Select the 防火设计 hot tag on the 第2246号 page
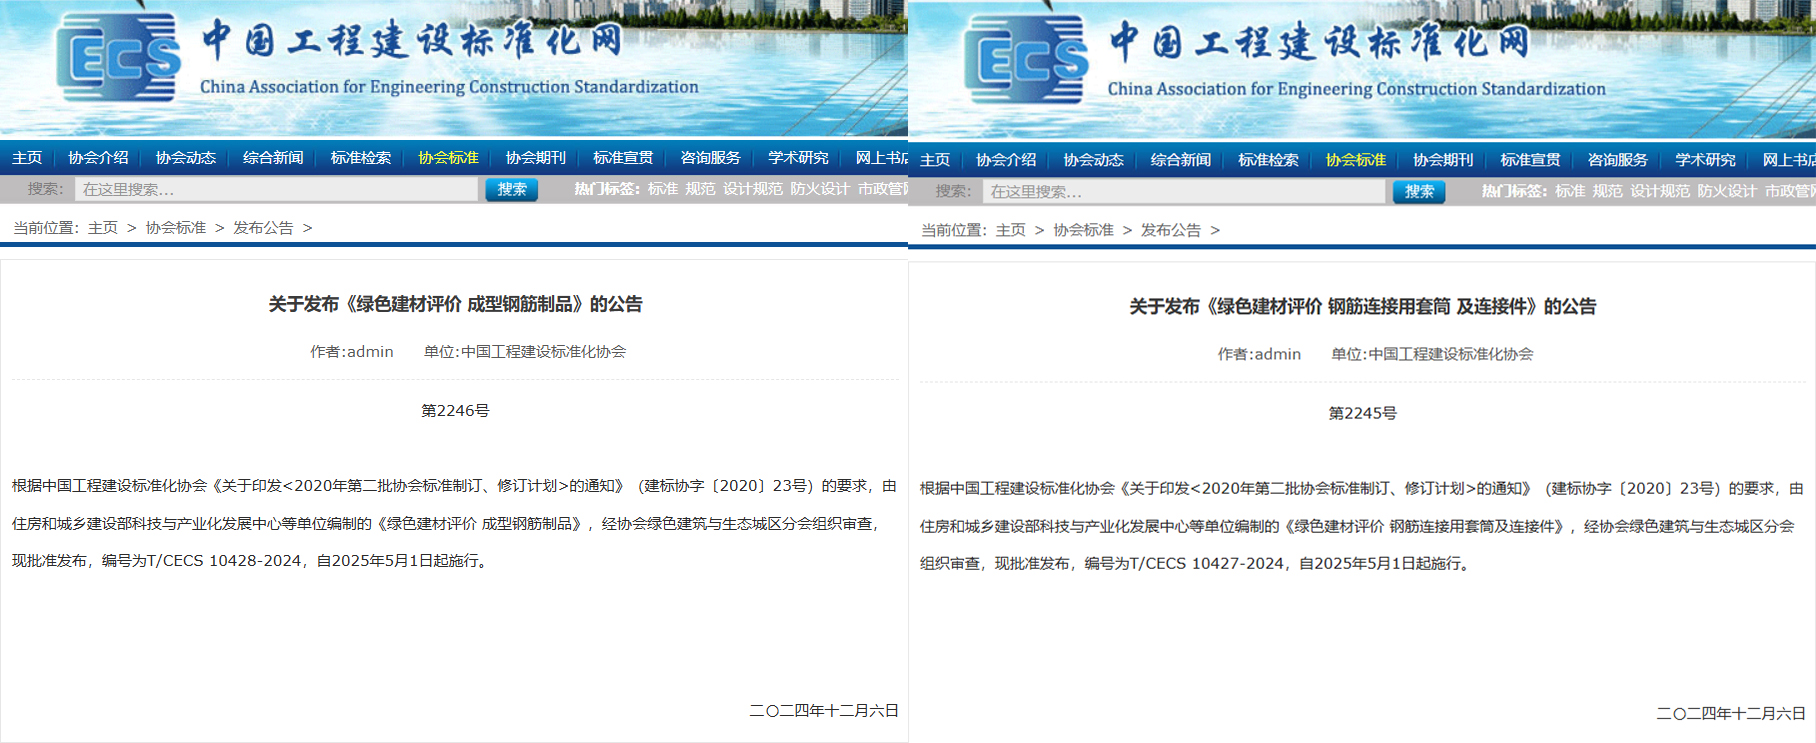This screenshot has height=743, width=1816. pyautogui.click(x=820, y=189)
